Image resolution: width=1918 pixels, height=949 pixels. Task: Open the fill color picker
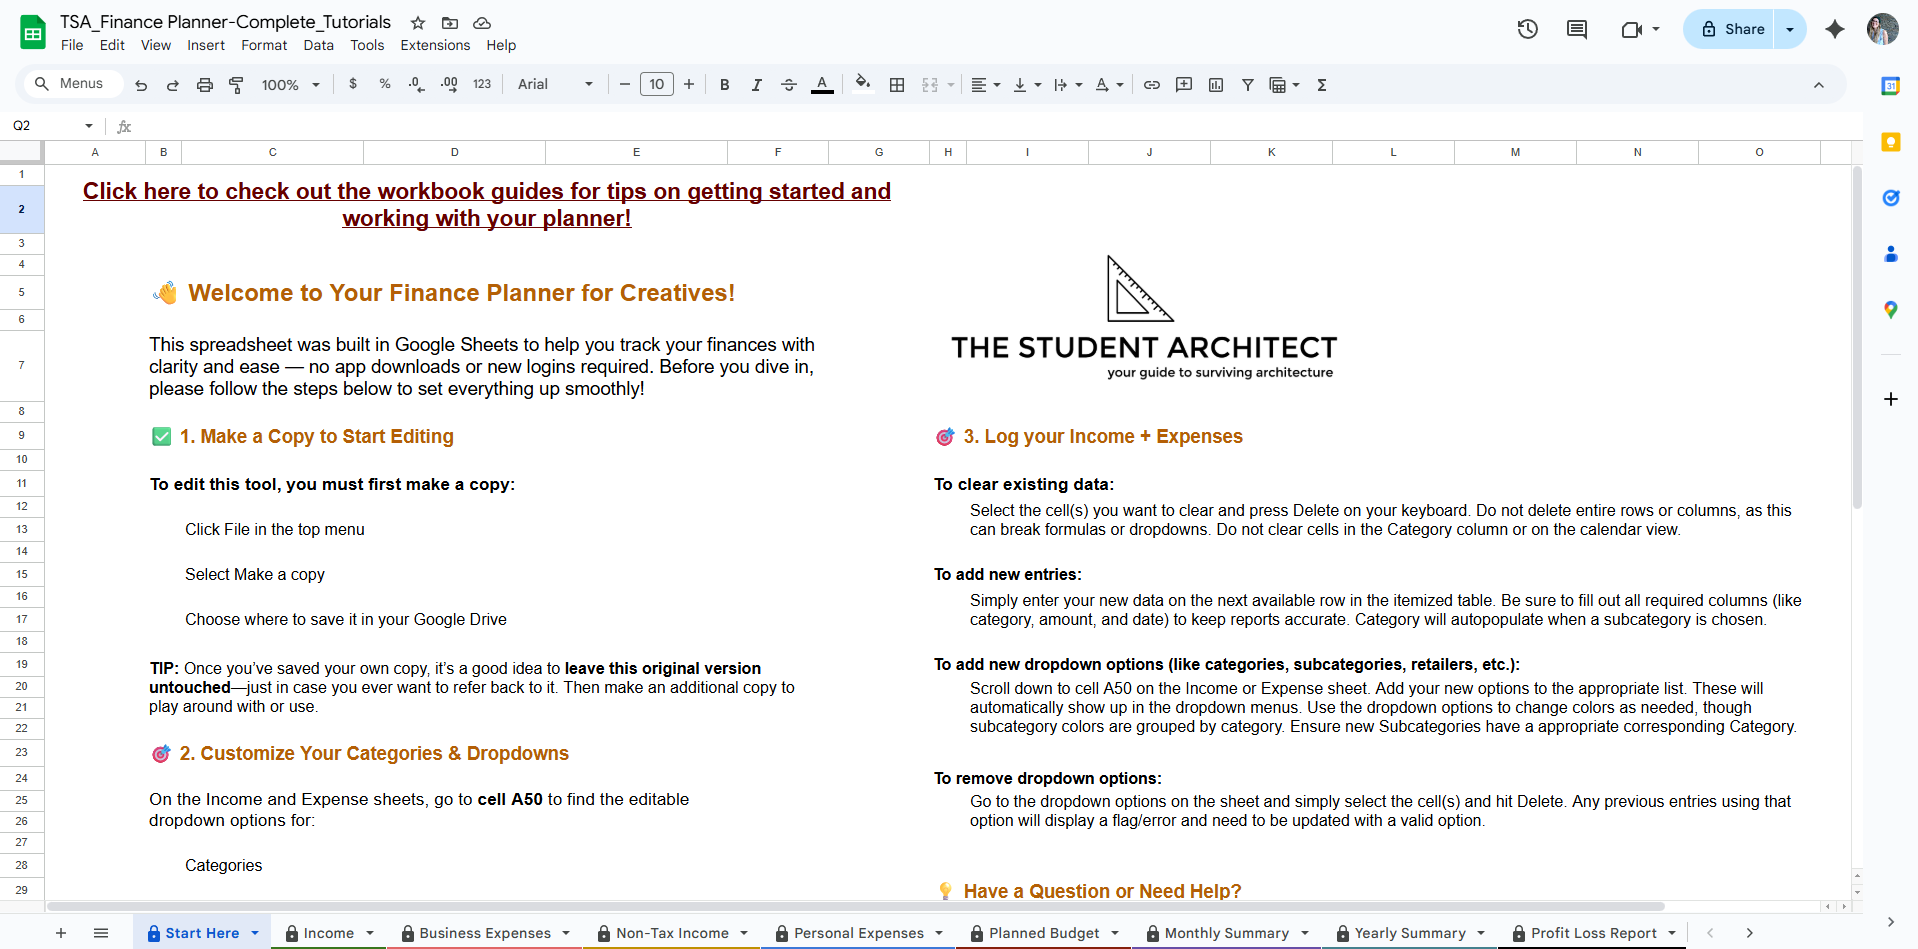(x=863, y=84)
